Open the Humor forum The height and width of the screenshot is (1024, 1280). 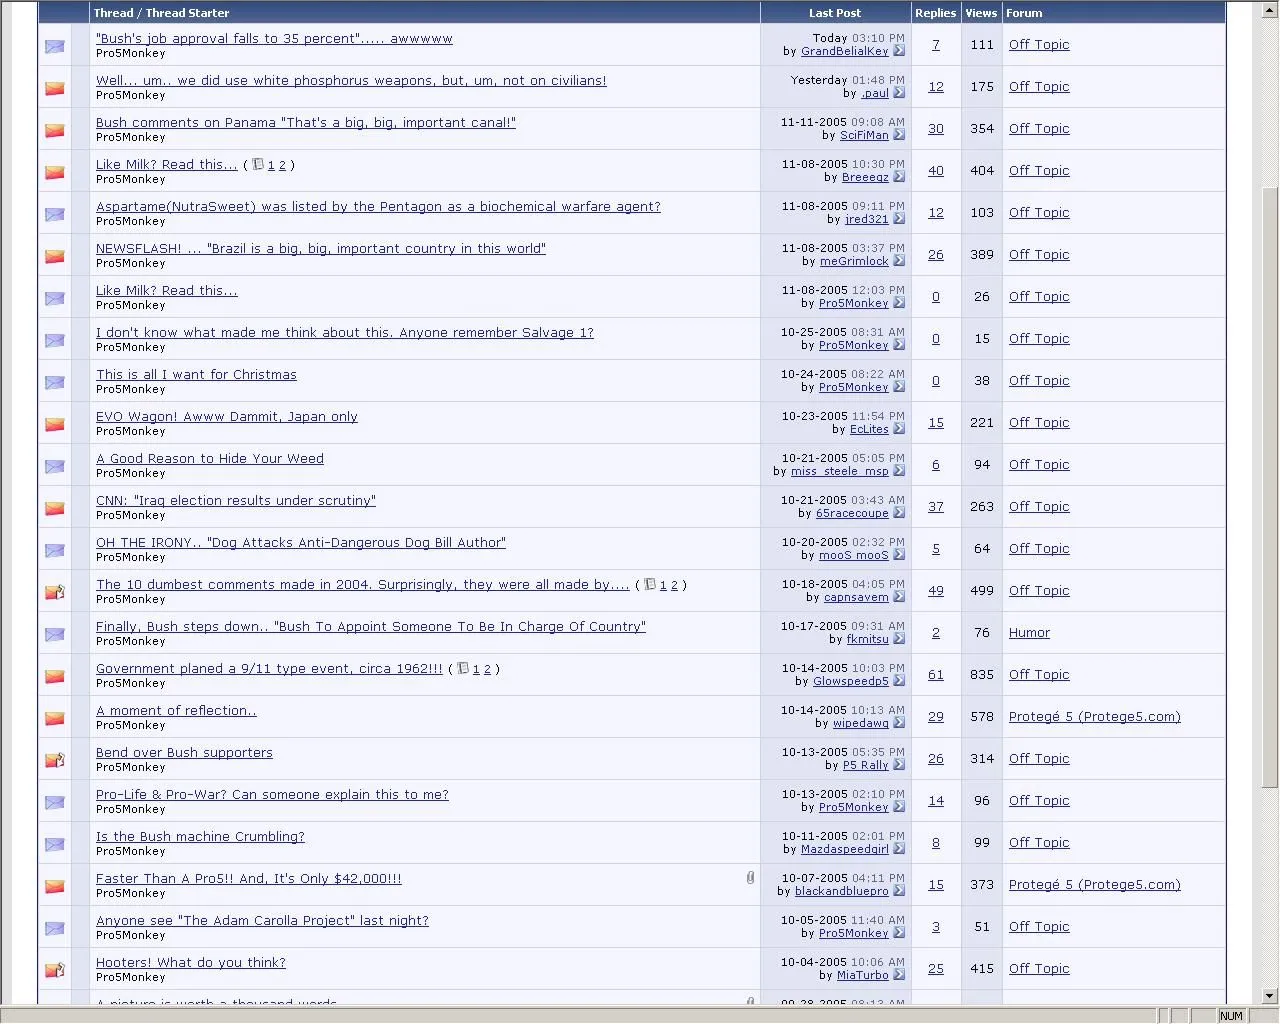1029,632
